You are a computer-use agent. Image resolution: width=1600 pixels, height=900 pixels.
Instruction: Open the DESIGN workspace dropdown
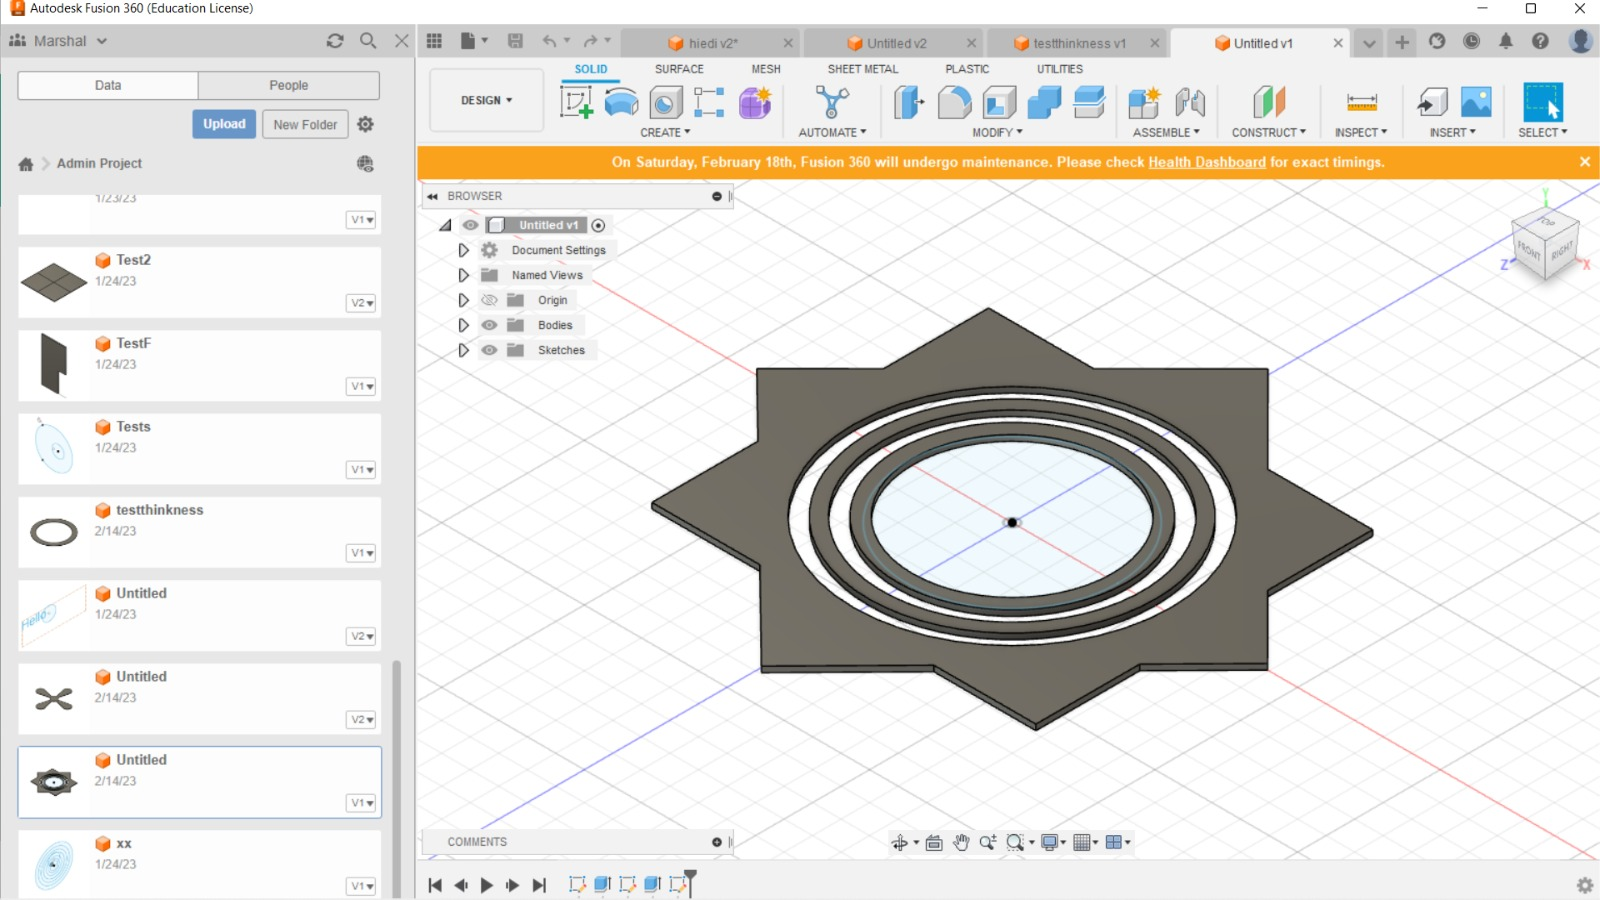pyautogui.click(x=487, y=100)
